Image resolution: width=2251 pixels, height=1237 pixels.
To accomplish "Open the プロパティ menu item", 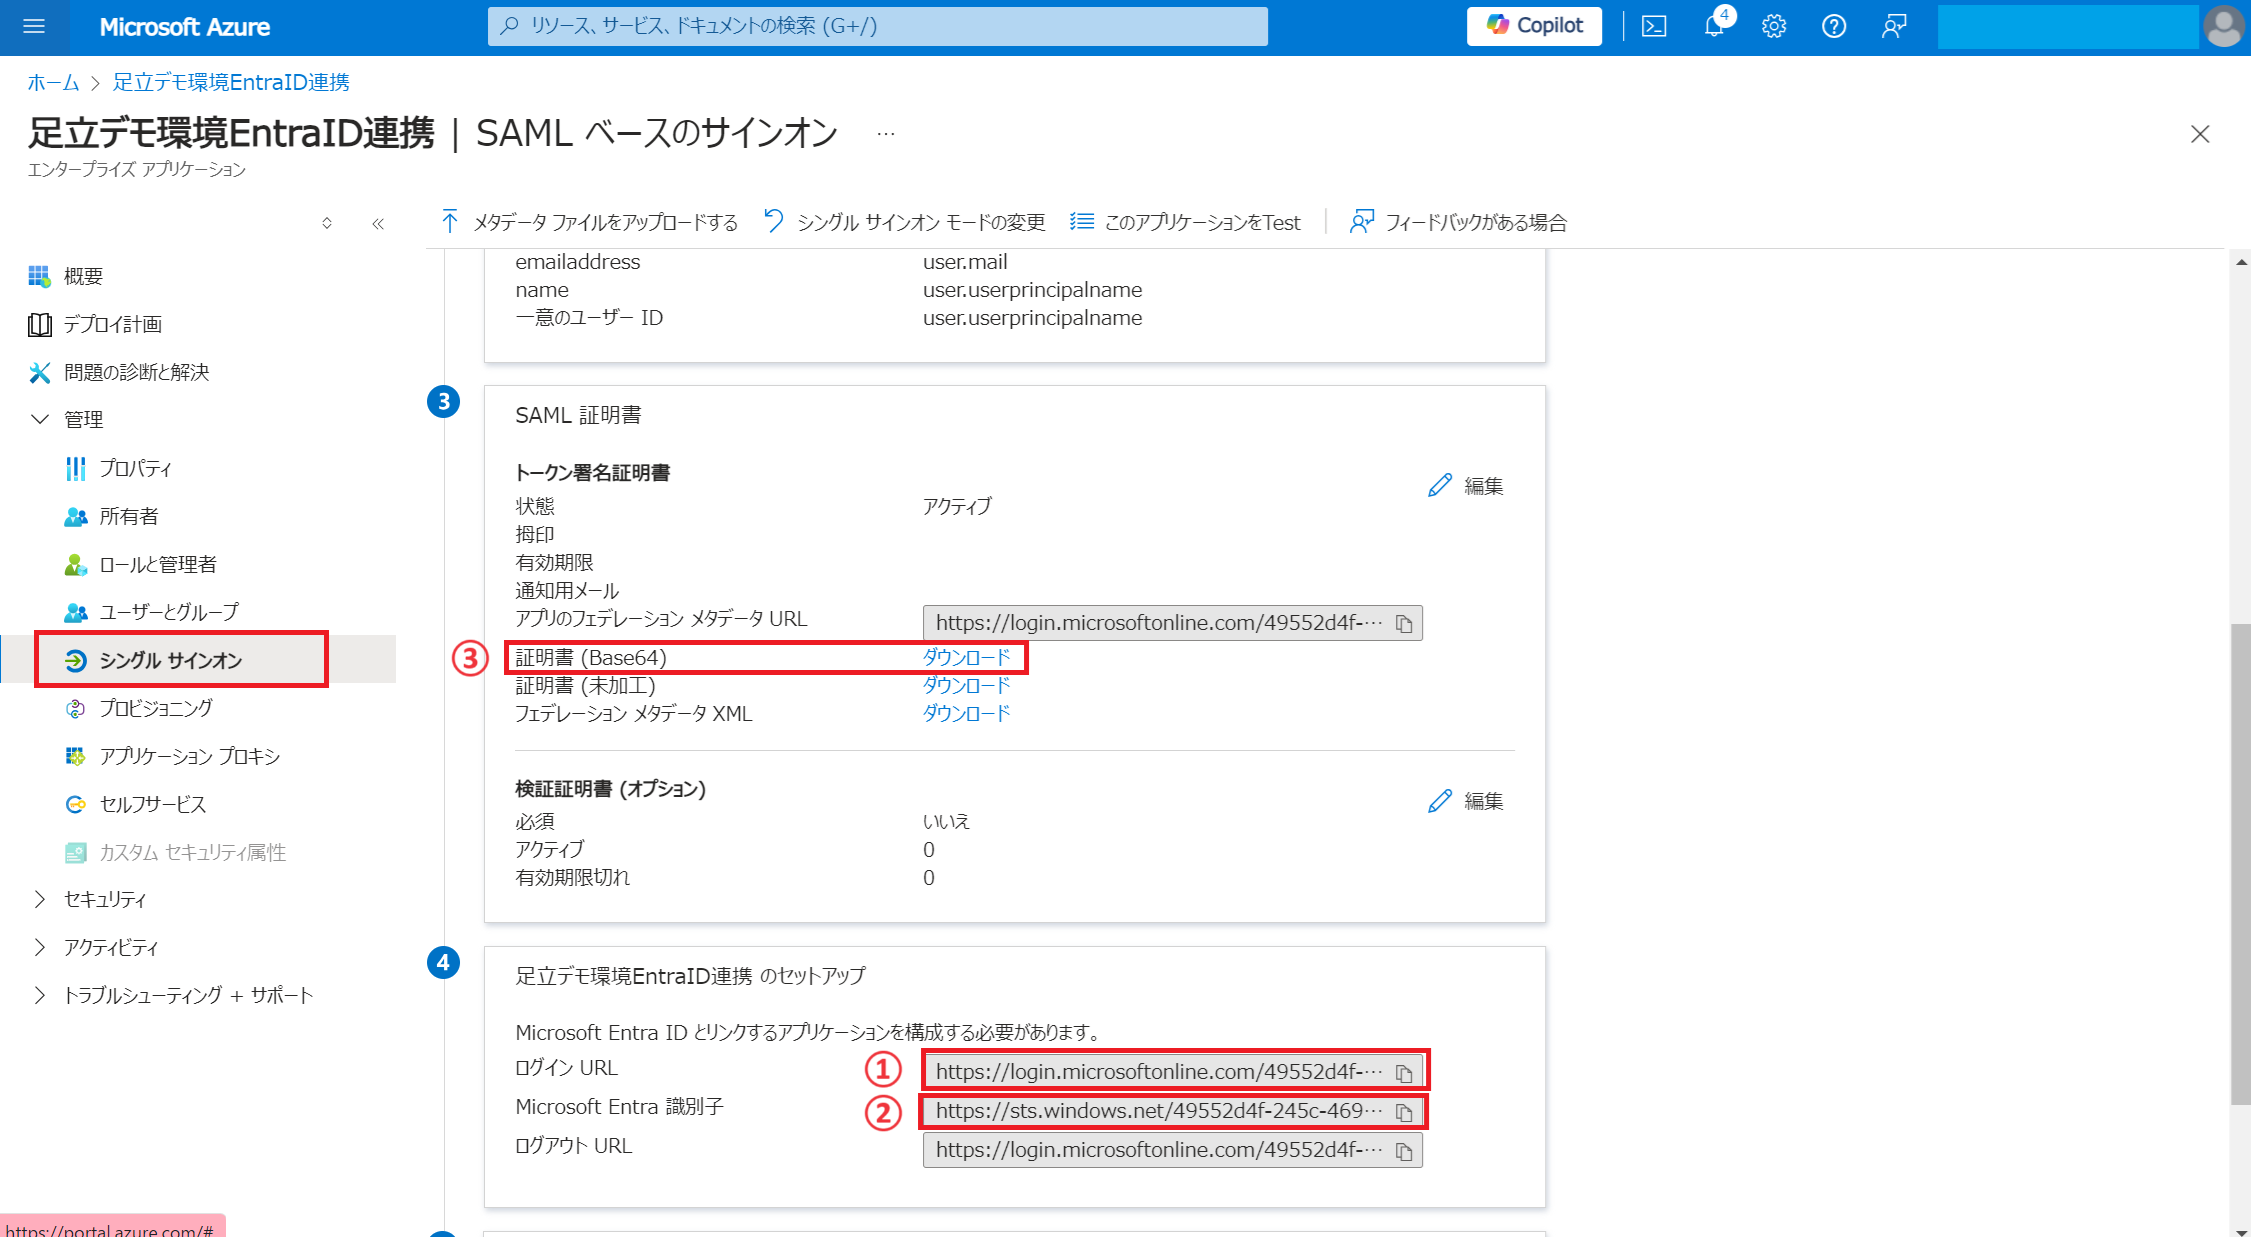I will (x=135, y=468).
